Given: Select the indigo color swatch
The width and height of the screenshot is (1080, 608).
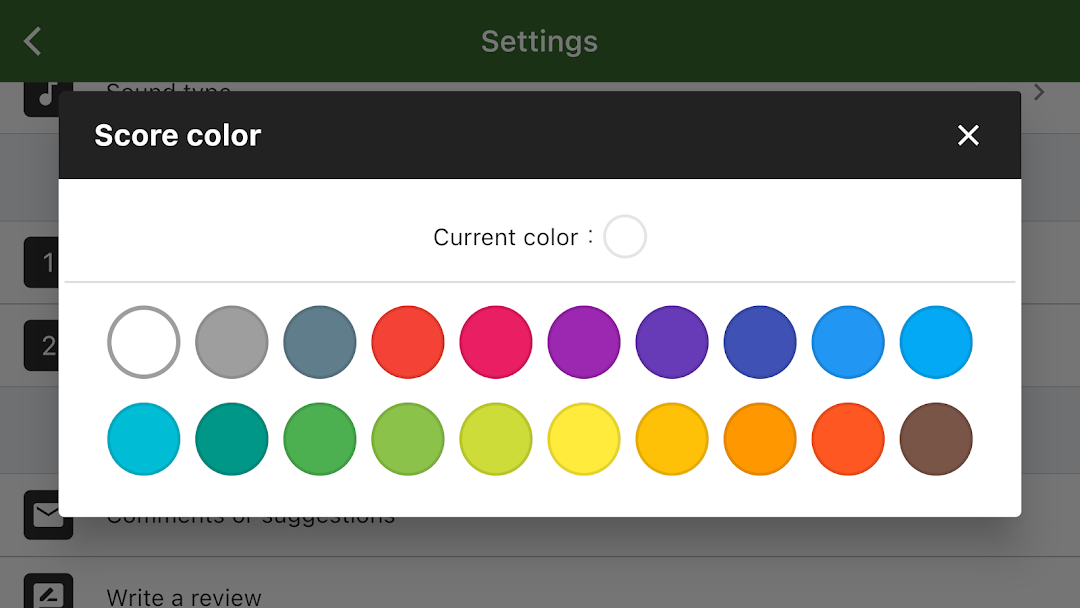Looking at the screenshot, I should pos(760,342).
